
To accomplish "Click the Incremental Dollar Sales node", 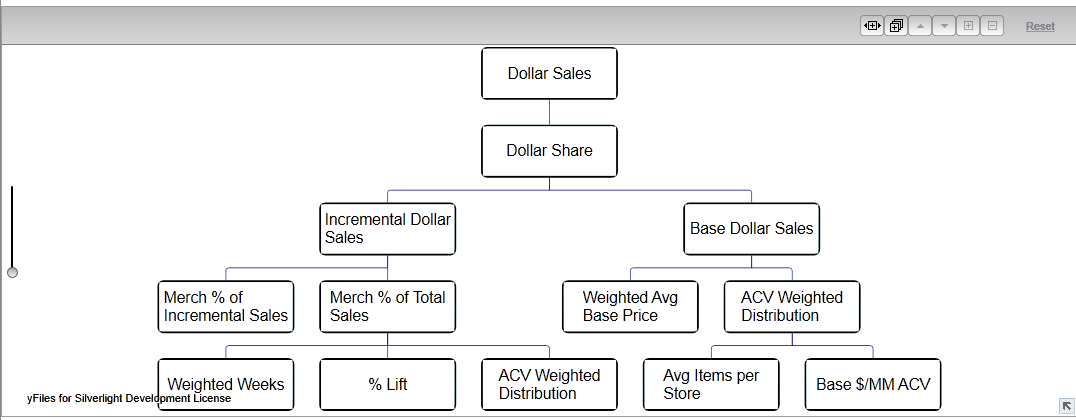I will click(388, 229).
